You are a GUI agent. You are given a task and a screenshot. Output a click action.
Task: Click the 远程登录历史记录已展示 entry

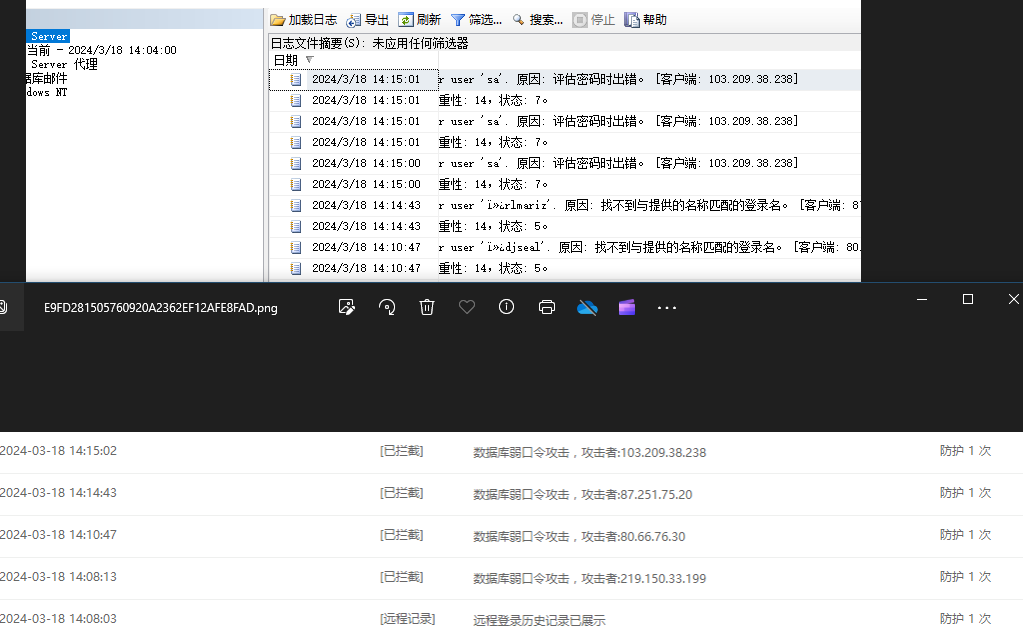(x=539, y=620)
